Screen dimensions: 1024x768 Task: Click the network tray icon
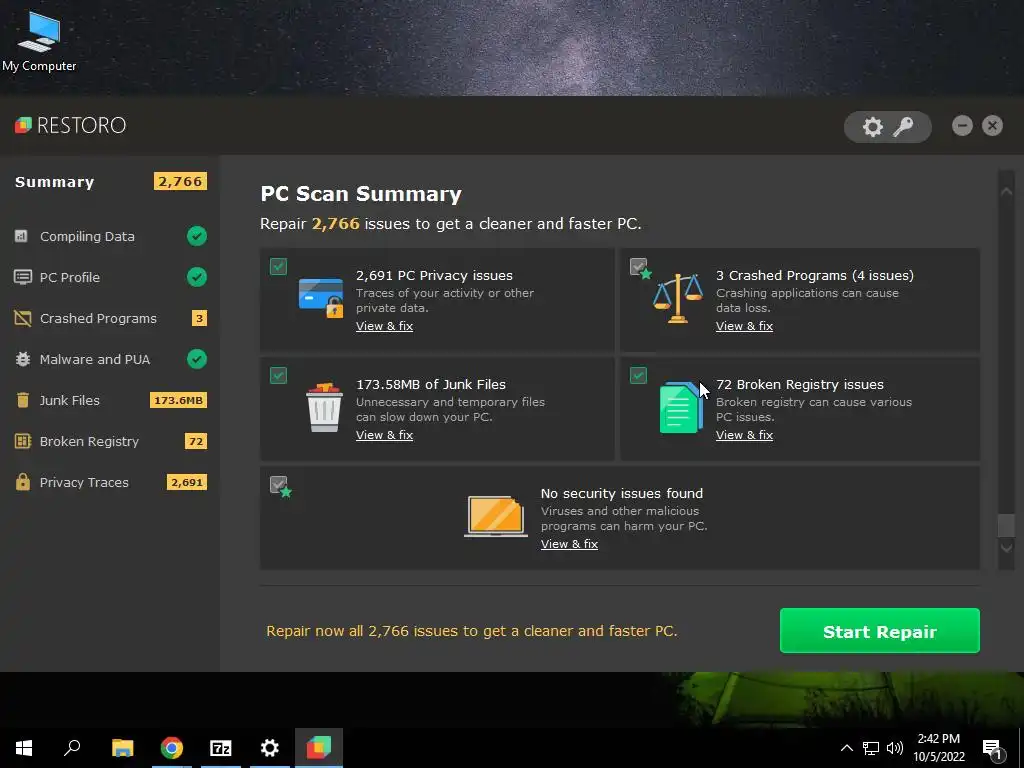(871, 748)
